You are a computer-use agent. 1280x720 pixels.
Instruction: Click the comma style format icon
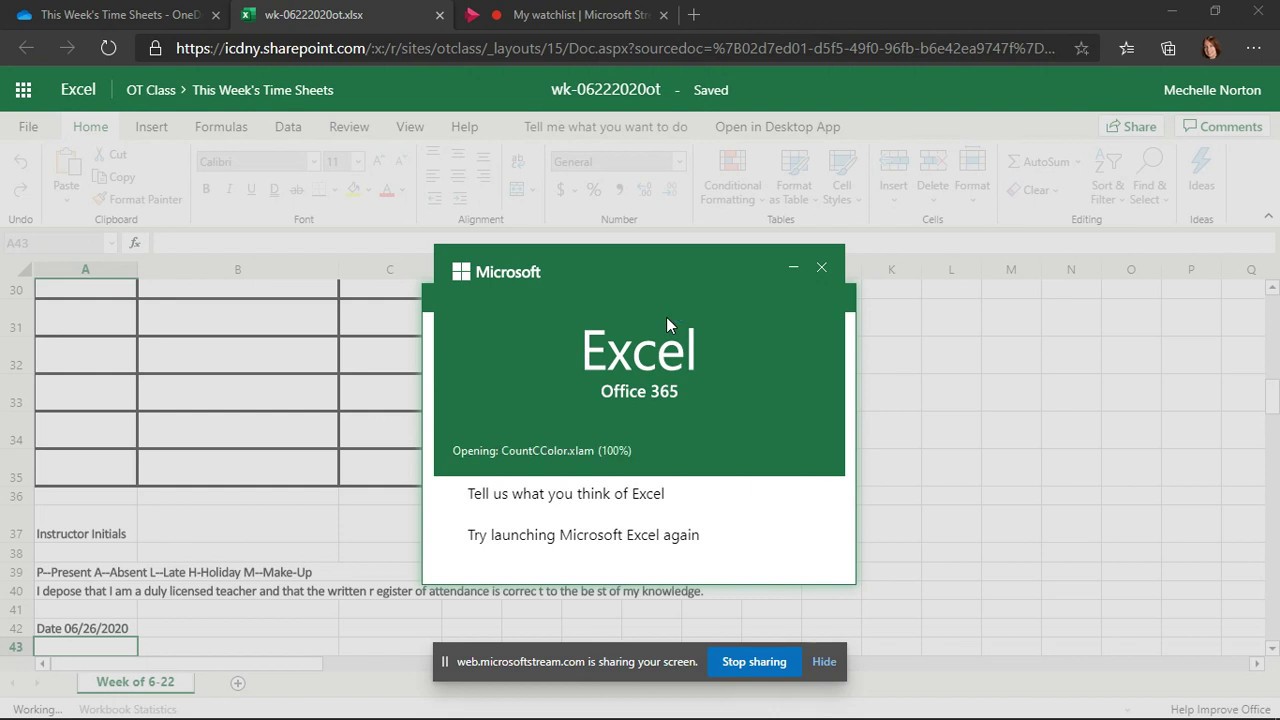[x=619, y=190]
